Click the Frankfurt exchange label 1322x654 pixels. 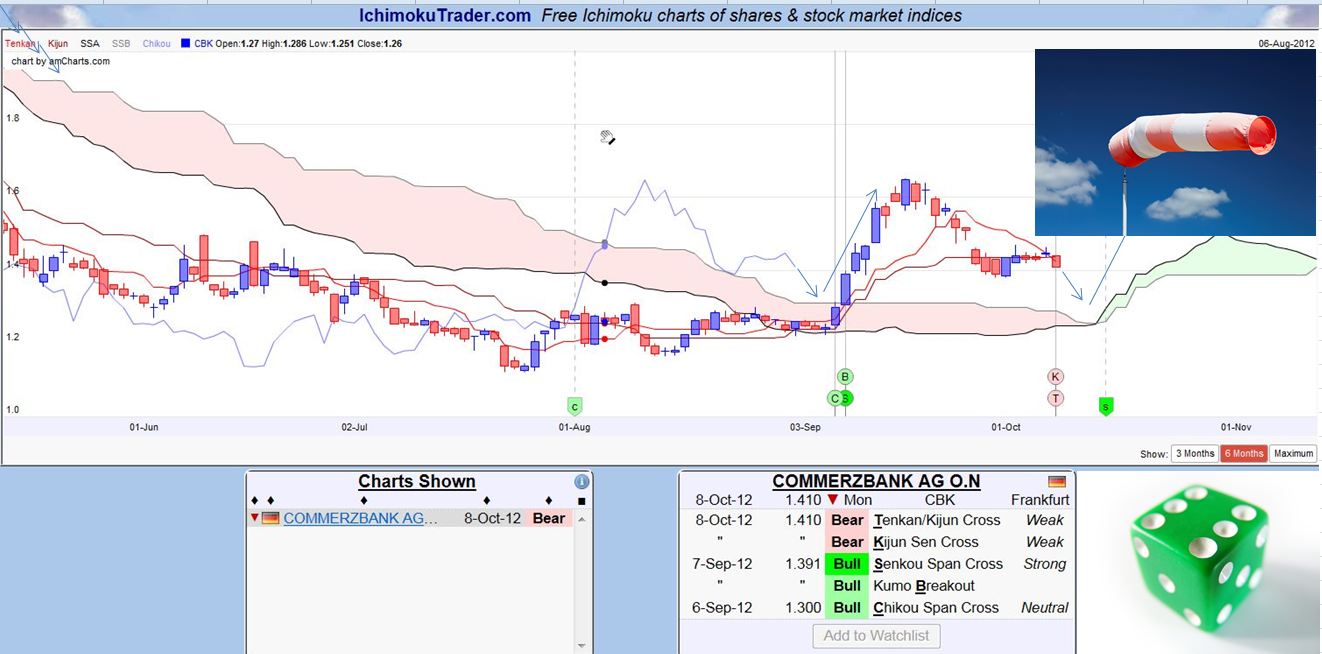[1040, 500]
